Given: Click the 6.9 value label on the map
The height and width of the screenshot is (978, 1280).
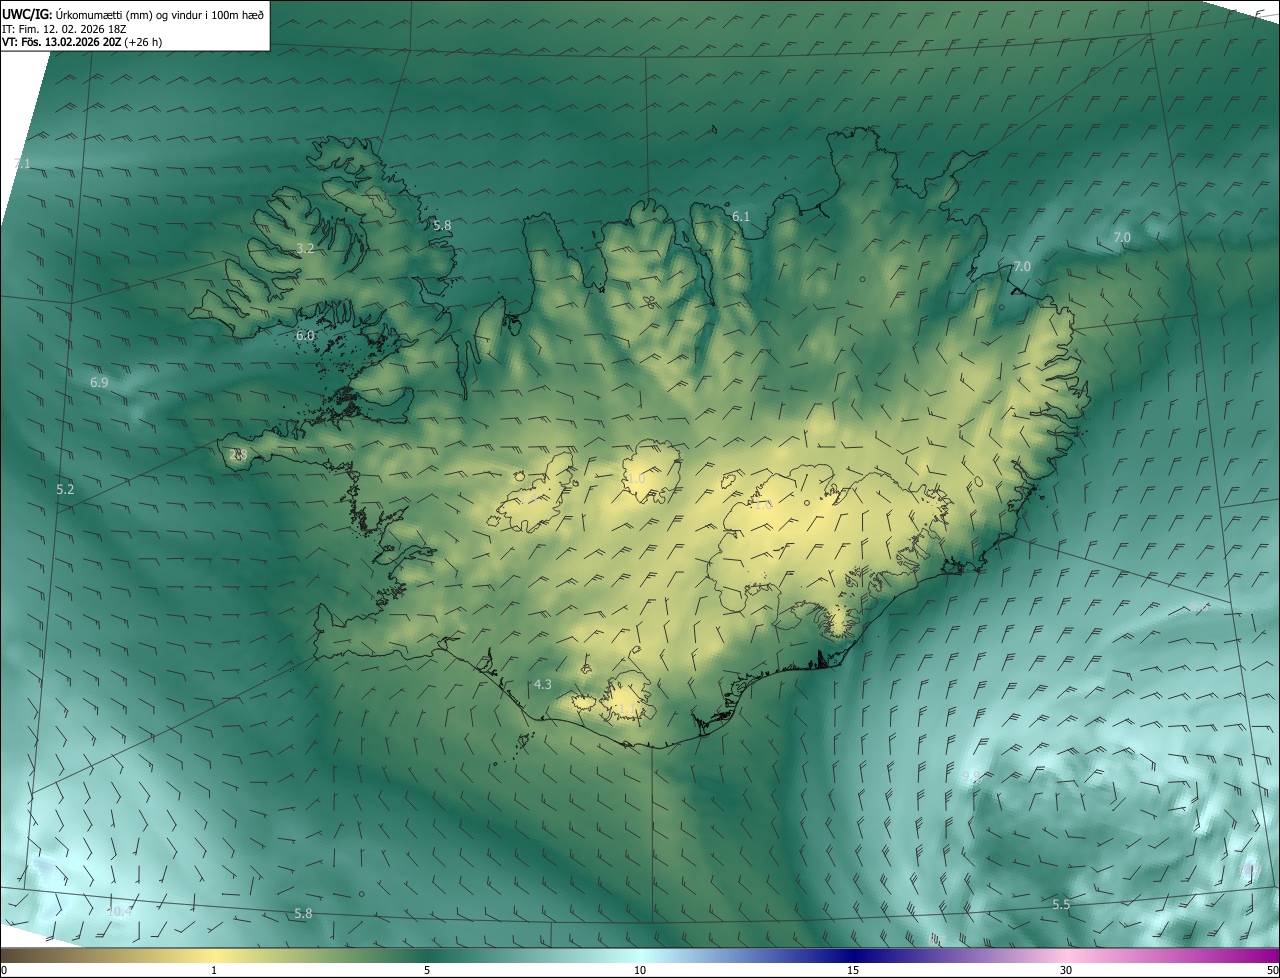Looking at the screenshot, I should tap(99, 382).
